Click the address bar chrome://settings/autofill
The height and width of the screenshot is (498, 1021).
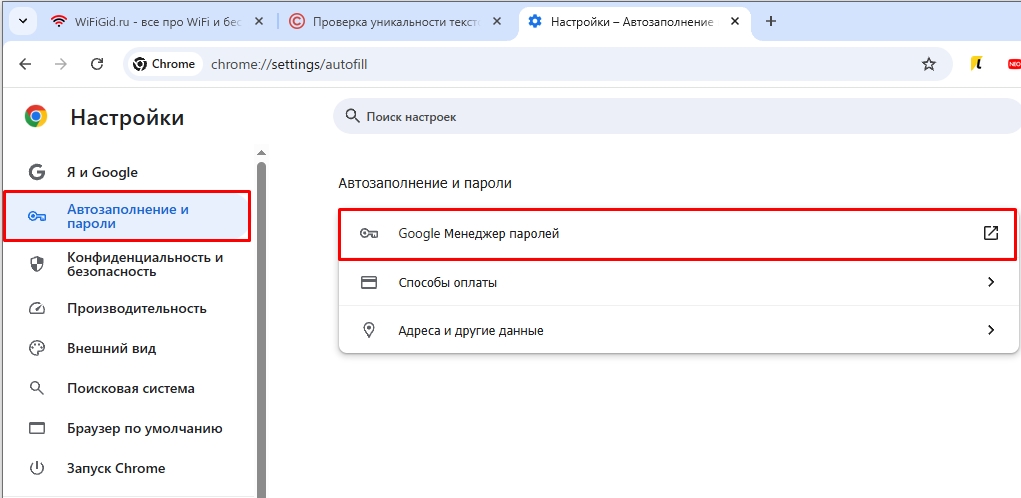pyautogui.click(x=289, y=64)
